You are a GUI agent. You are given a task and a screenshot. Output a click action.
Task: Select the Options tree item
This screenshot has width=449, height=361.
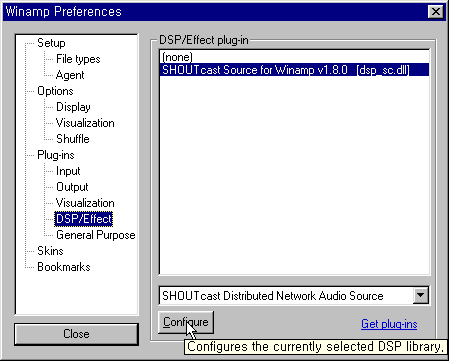(x=55, y=91)
